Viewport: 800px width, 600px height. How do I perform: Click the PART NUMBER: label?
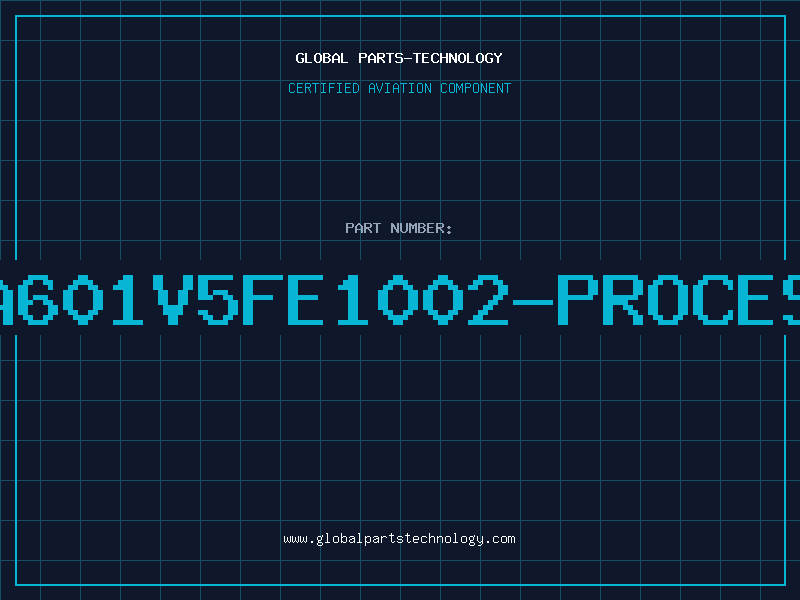click(399, 228)
